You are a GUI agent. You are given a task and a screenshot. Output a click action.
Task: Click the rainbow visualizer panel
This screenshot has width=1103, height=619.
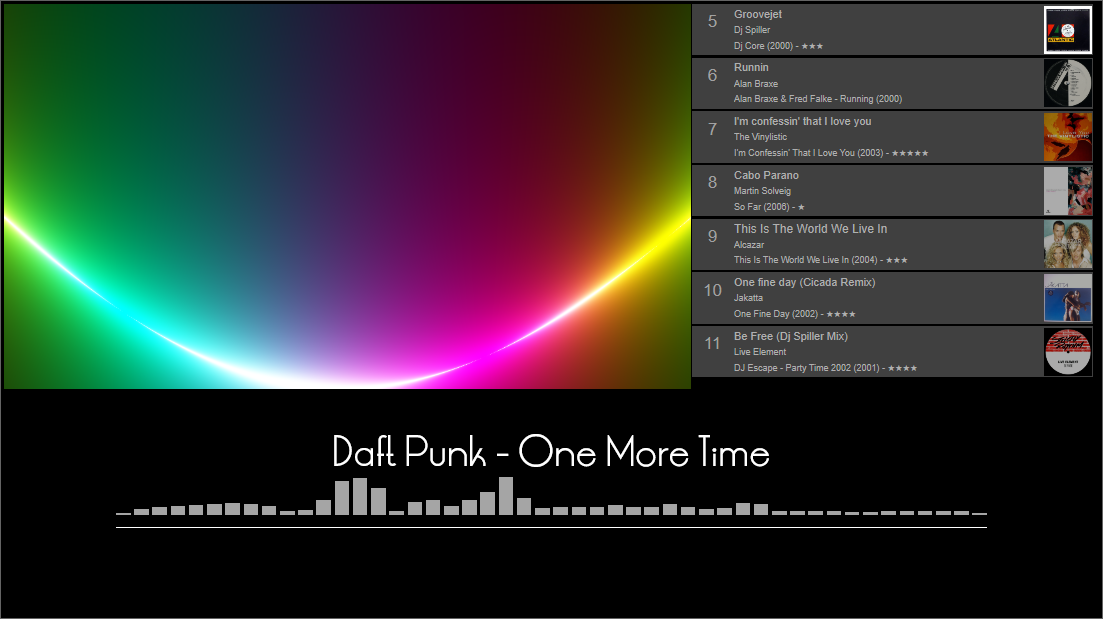tap(347, 196)
